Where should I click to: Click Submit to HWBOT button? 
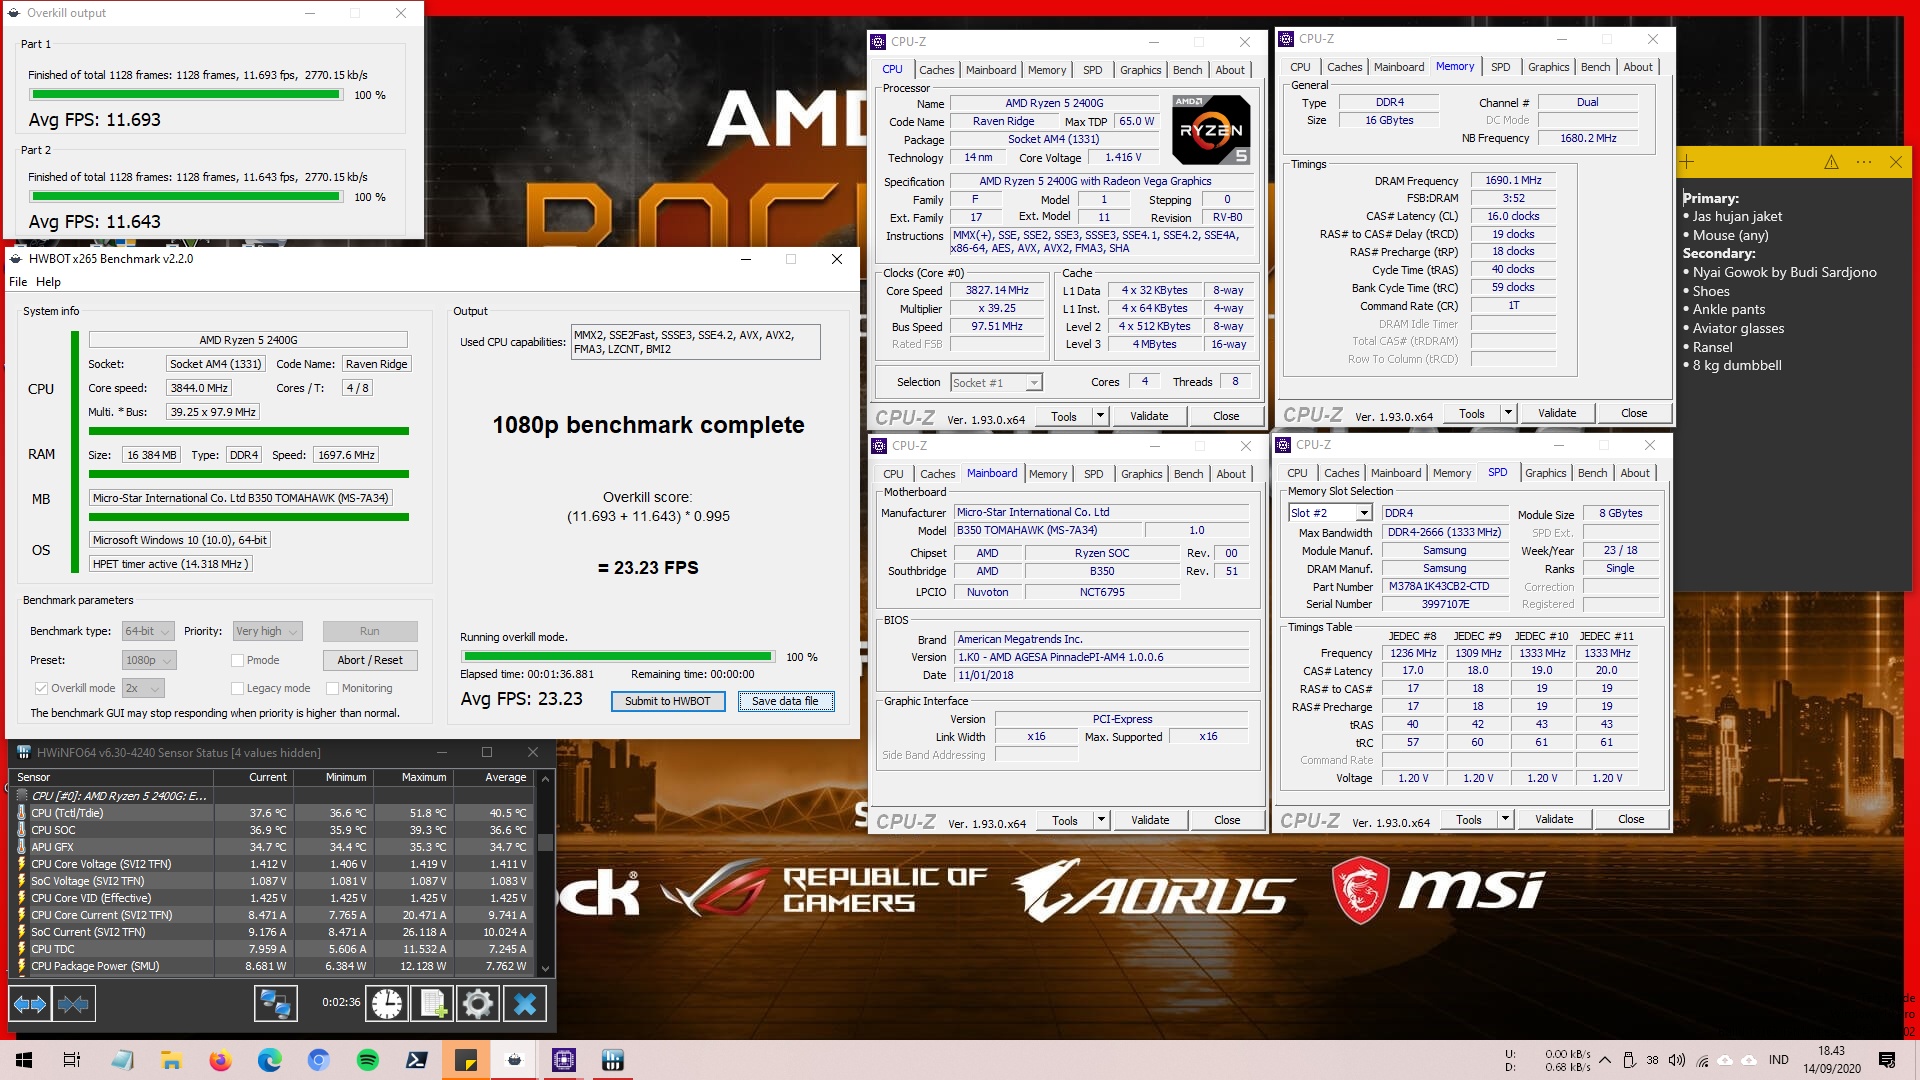[x=667, y=701]
